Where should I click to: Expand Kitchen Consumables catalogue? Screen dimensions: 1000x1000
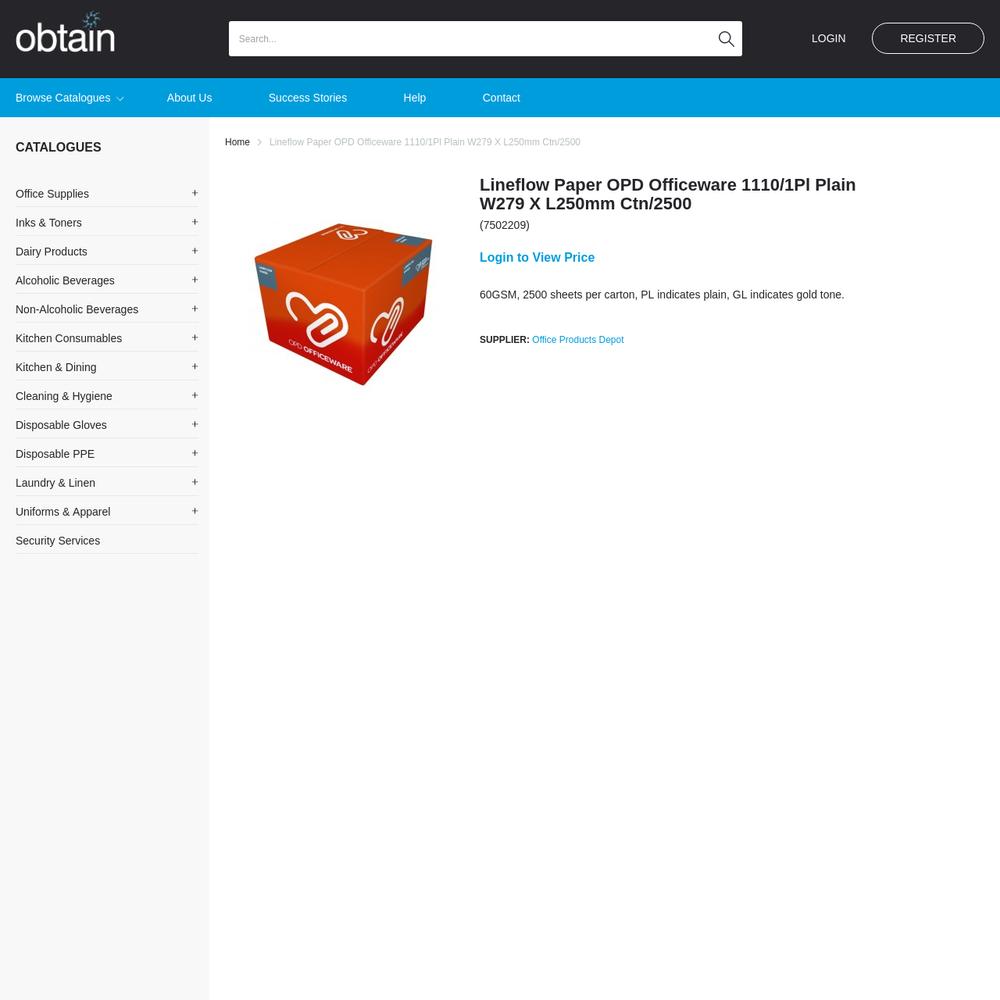coord(195,338)
